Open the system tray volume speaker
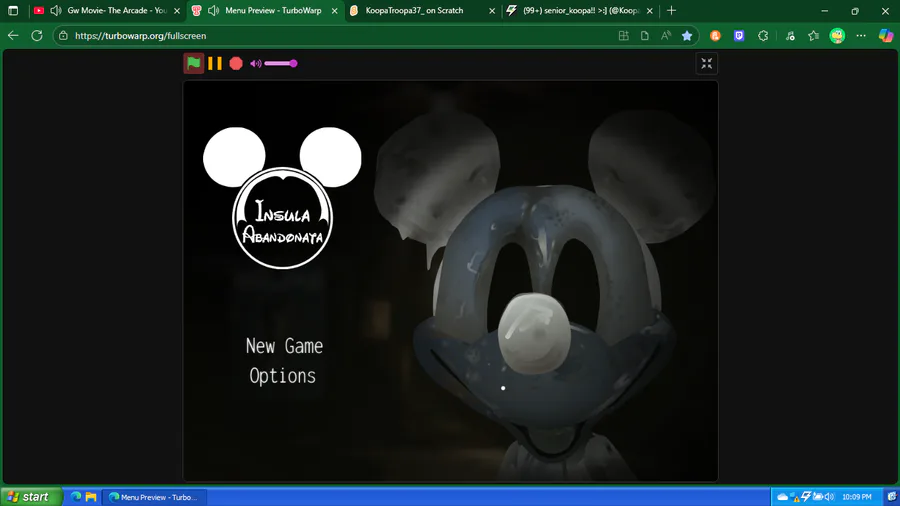Viewport: 900px width, 506px height. [829, 497]
